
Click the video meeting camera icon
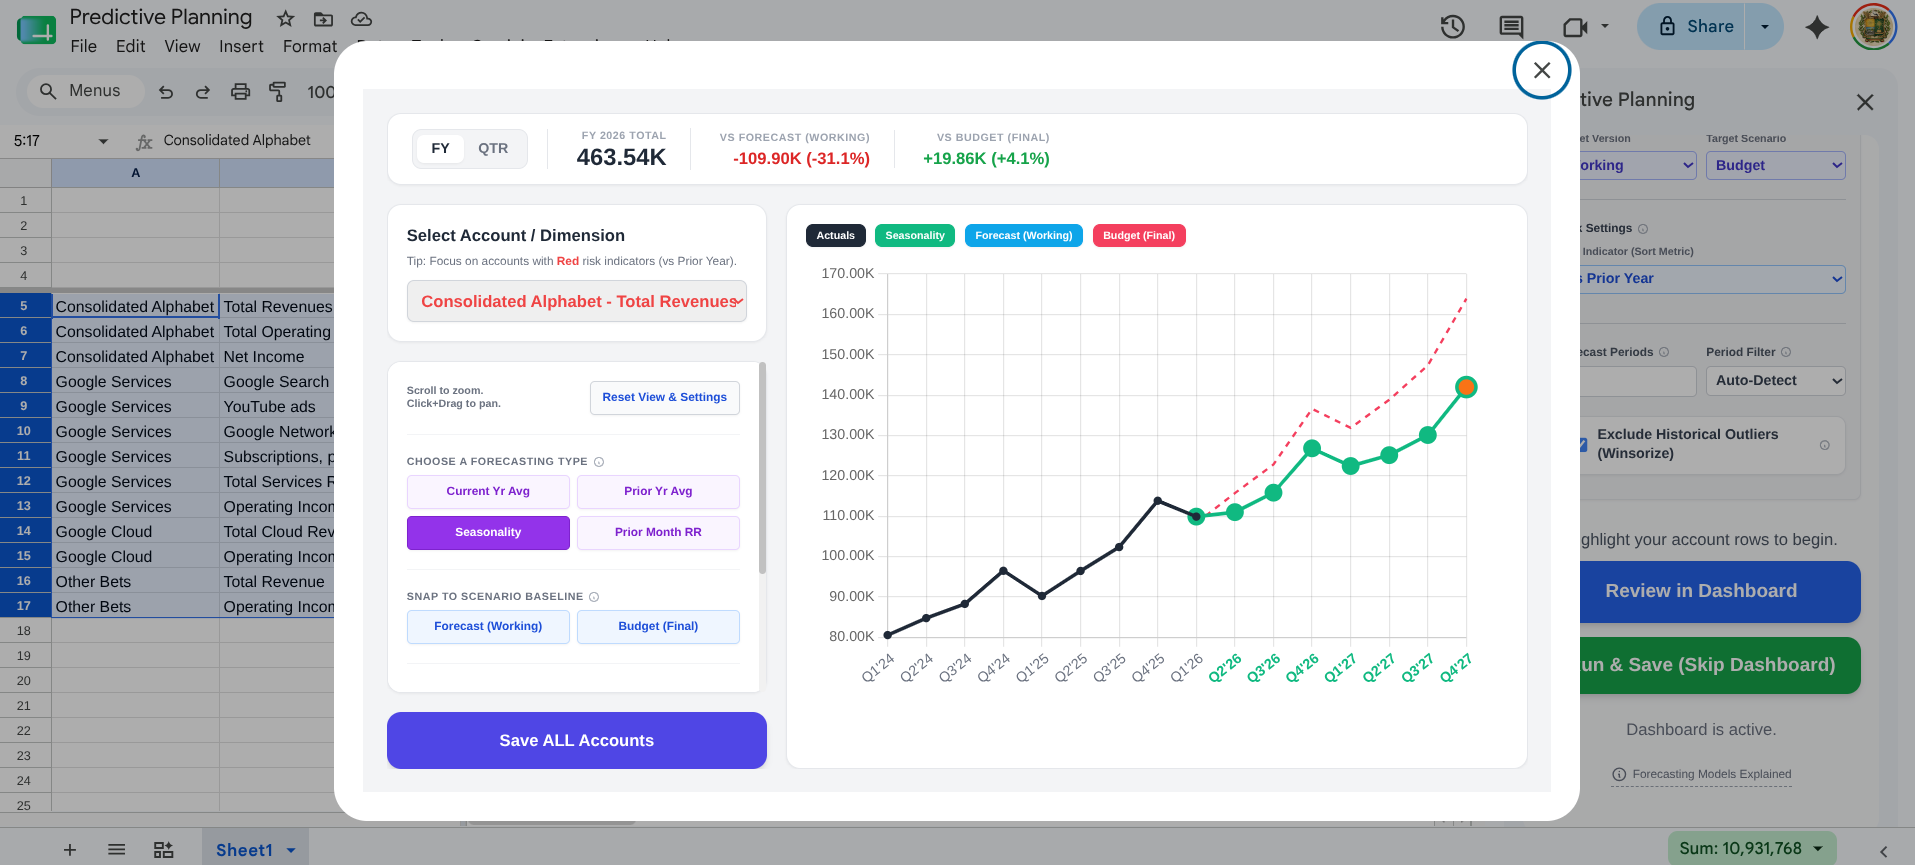[1575, 27]
